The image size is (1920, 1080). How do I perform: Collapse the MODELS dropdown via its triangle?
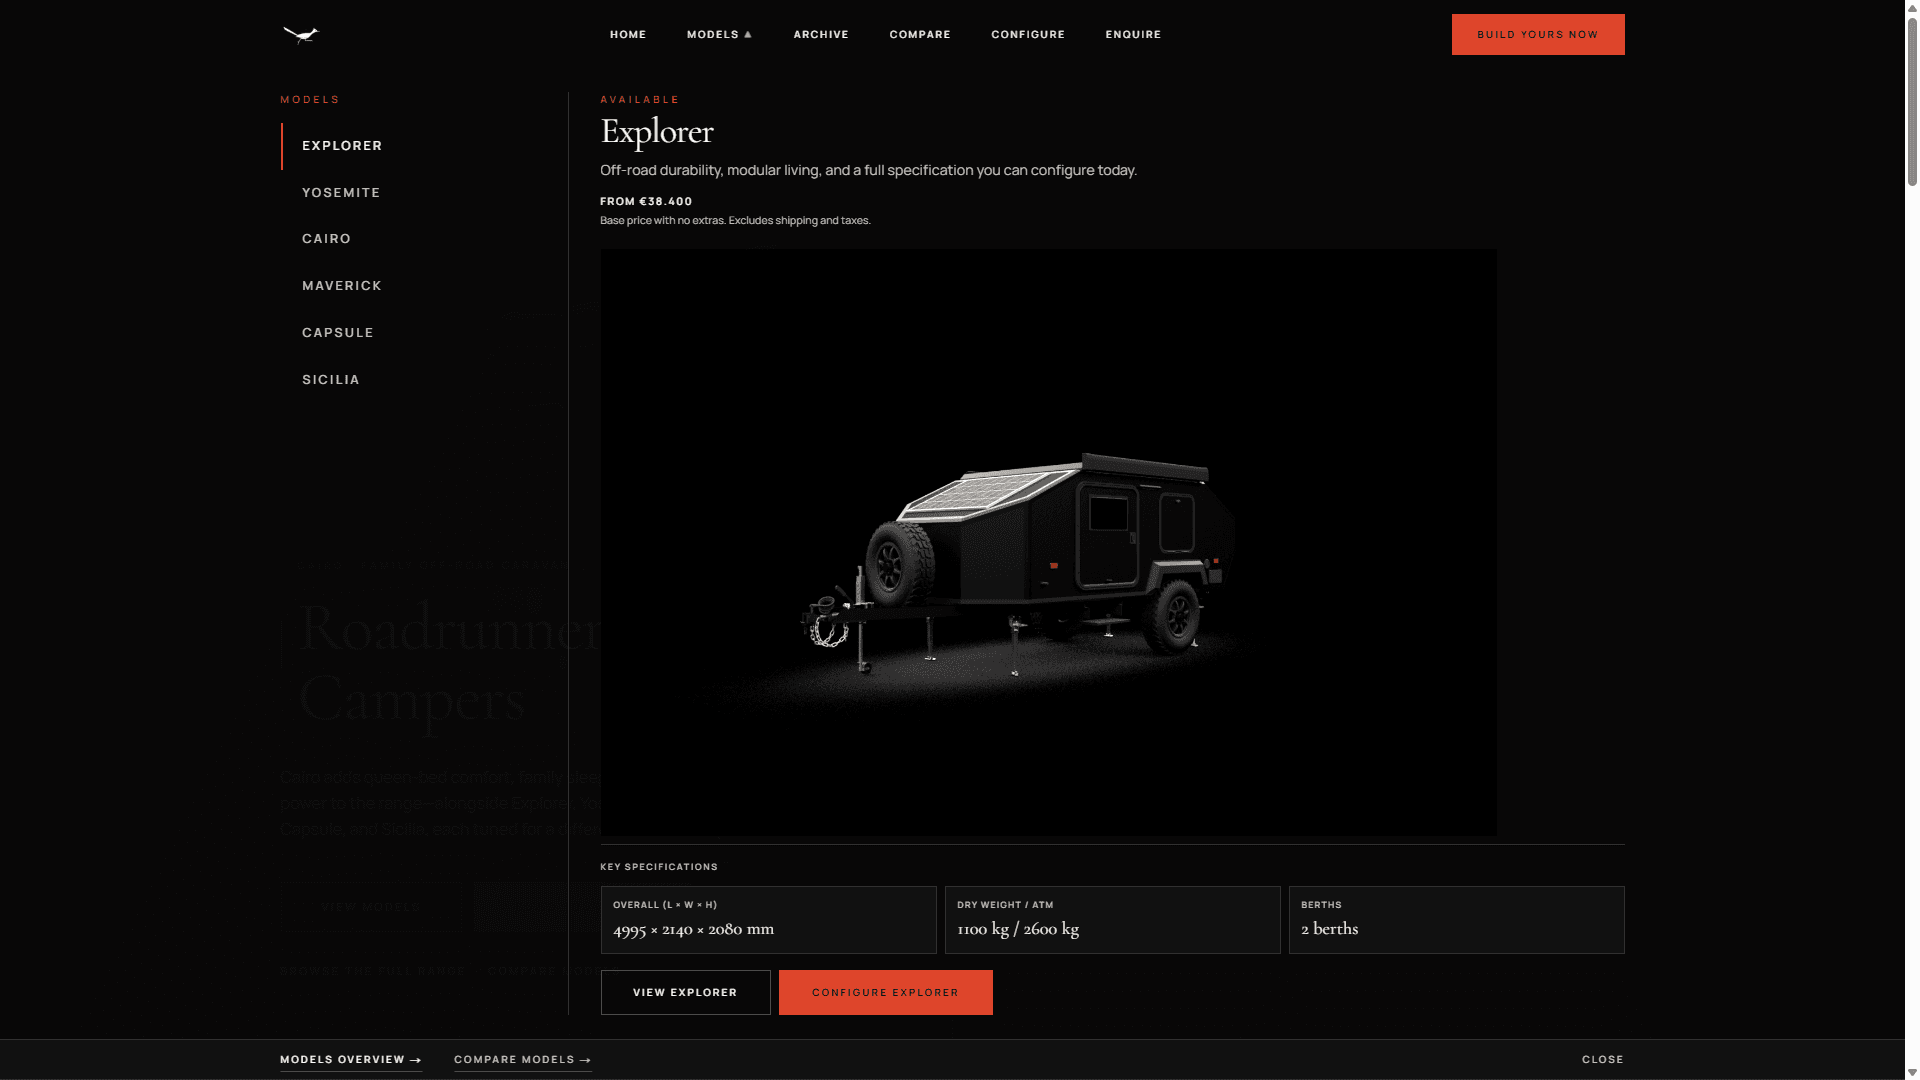click(748, 34)
